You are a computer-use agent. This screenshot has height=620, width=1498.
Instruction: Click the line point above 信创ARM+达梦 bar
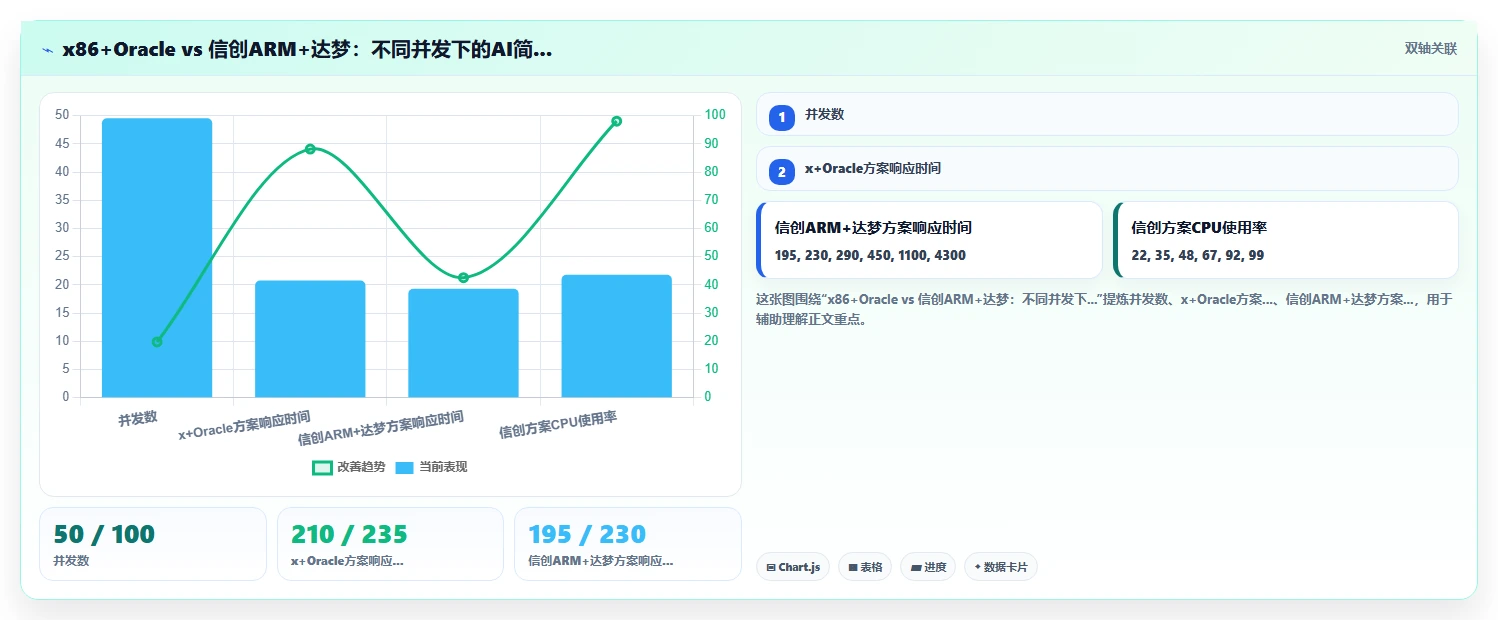point(463,278)
